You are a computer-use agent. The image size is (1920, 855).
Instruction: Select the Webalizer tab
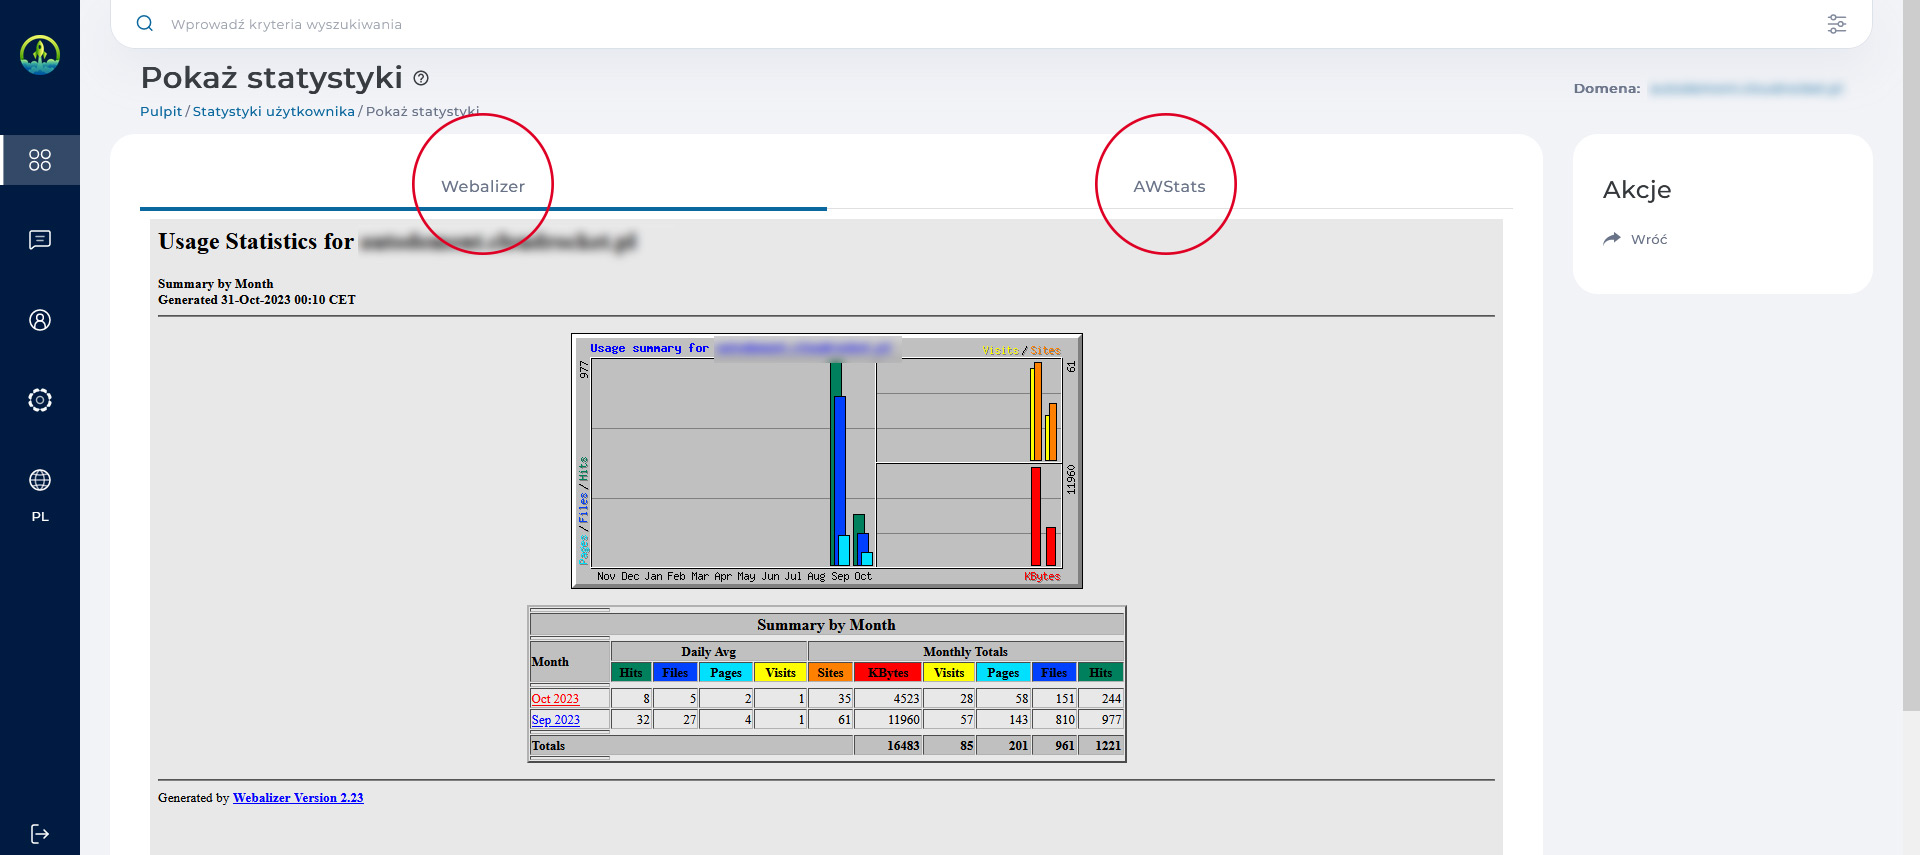(x=483, y=186)
